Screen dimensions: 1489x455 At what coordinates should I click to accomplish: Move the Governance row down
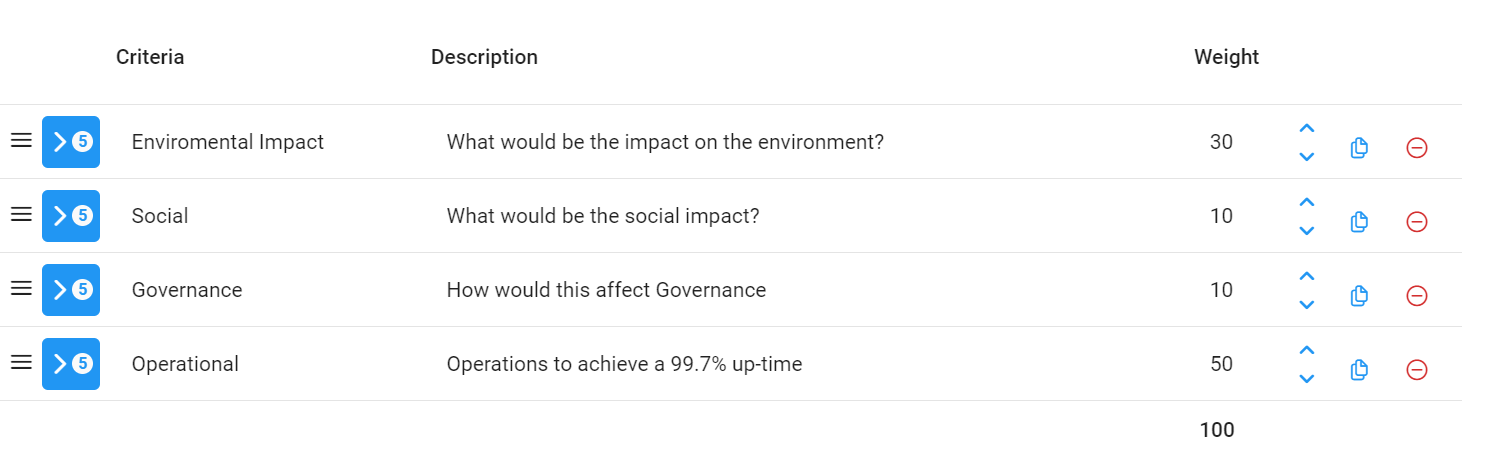click(1306, 305)
